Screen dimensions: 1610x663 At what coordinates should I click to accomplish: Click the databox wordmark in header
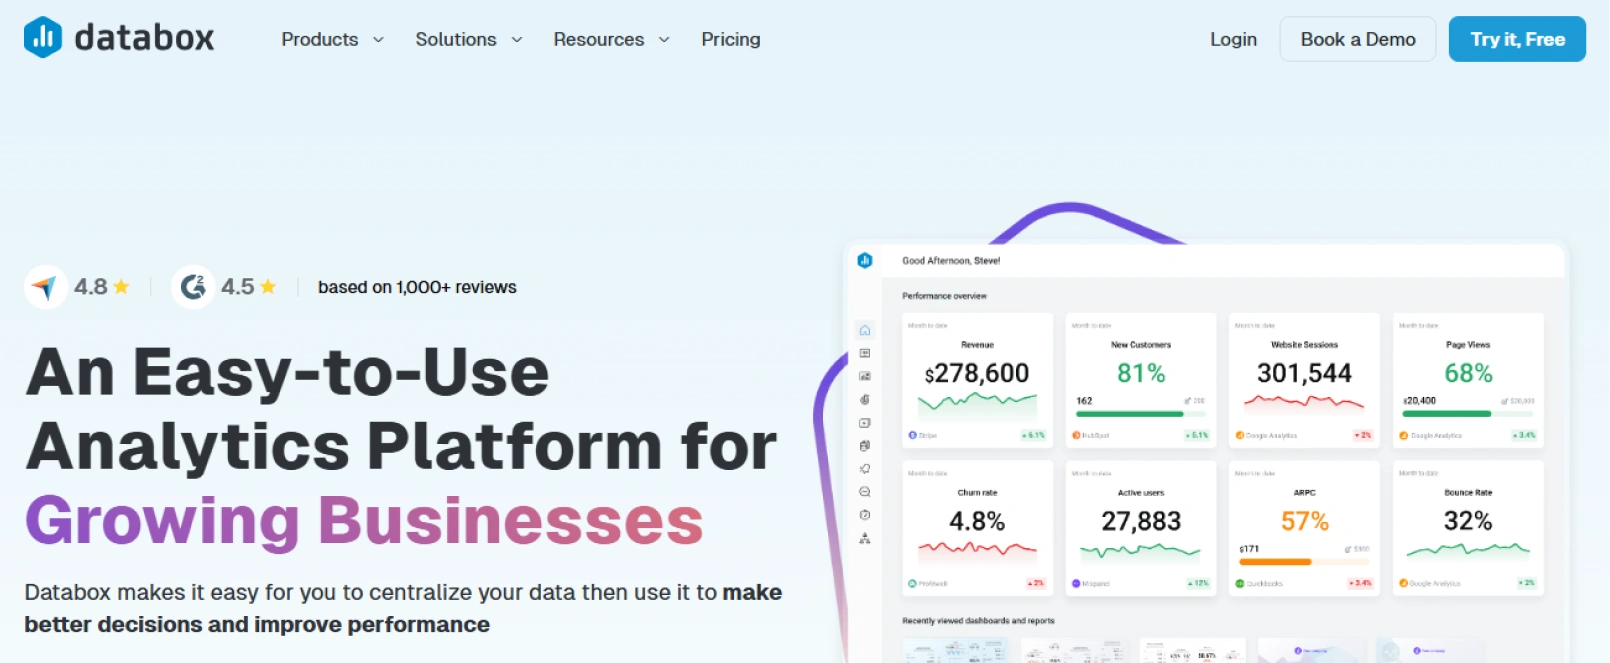point(144,38)
